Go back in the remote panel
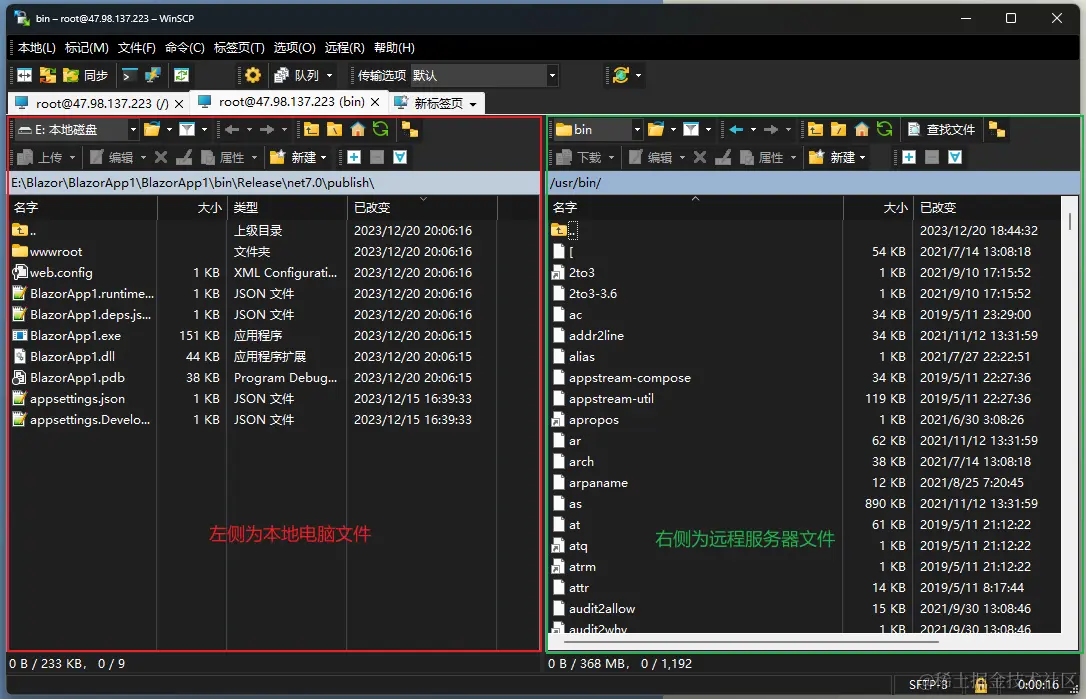 point(736,130)
